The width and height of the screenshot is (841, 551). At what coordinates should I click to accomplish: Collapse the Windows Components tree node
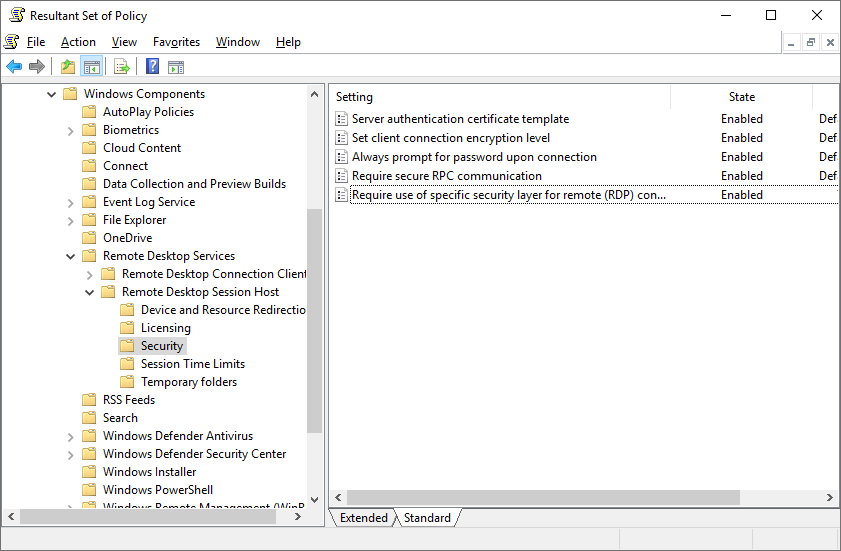tap(52, 94)
